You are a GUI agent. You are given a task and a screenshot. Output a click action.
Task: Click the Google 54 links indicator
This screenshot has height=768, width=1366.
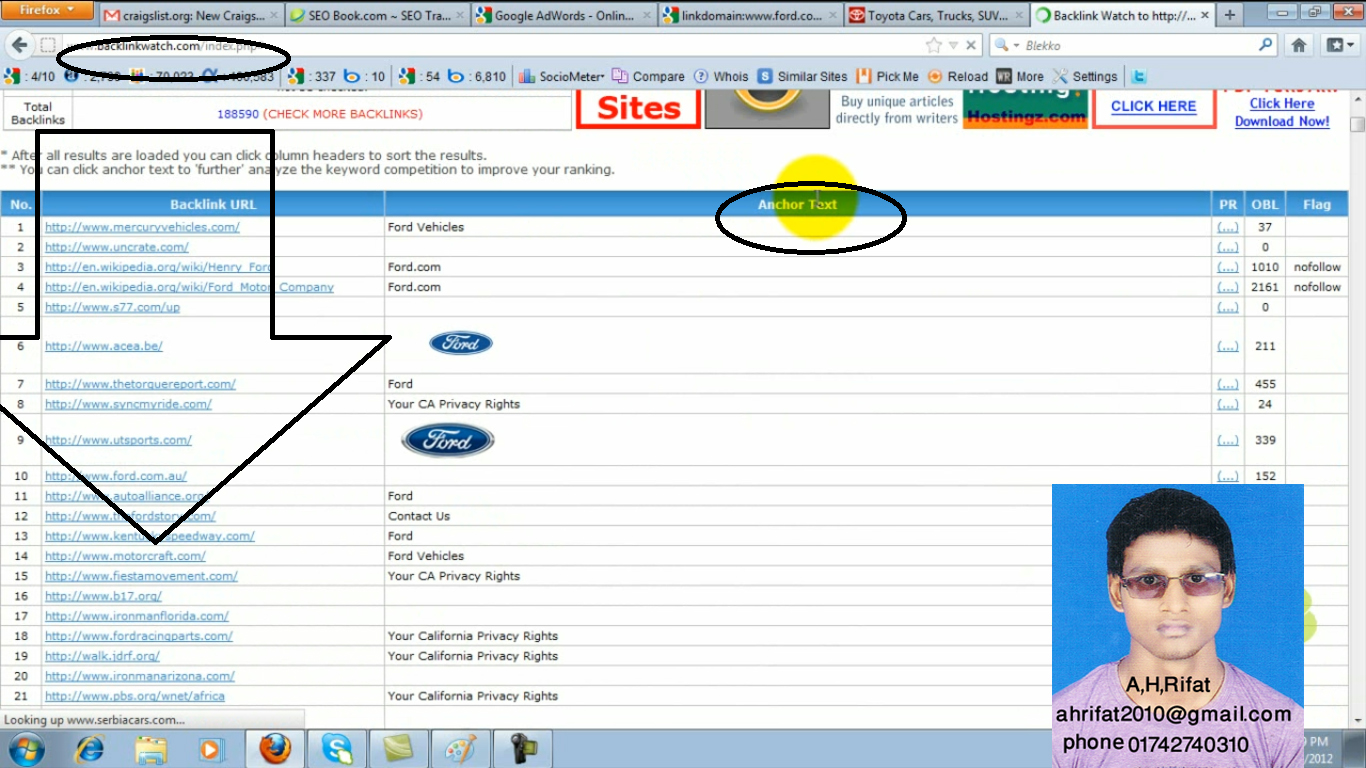coord(419,76)
